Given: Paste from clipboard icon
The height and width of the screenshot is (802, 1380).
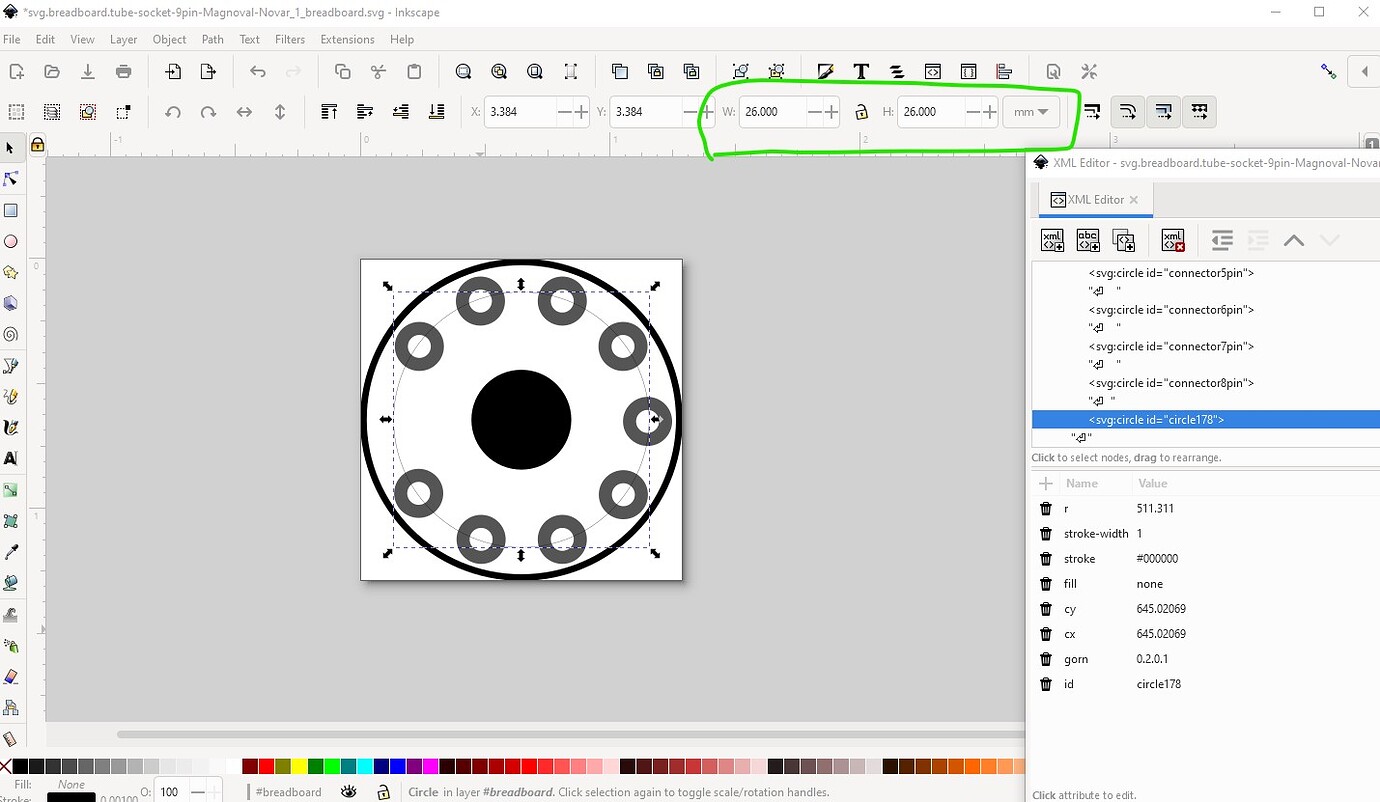Looking at the screenshot, I should tap(414, 71).
